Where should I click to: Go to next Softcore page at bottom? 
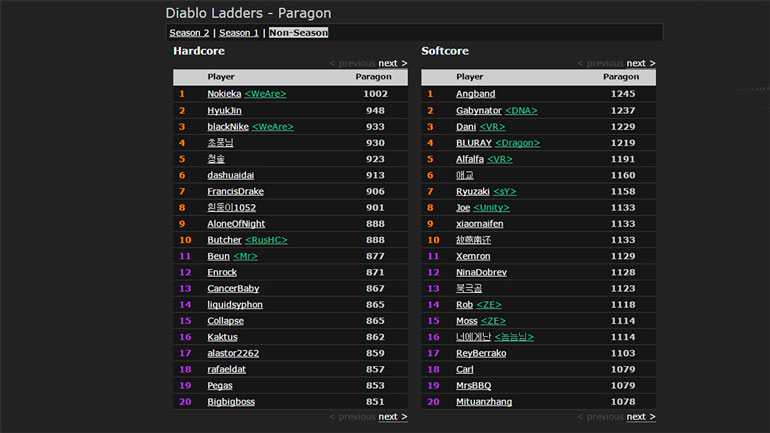tap(641, 417)
